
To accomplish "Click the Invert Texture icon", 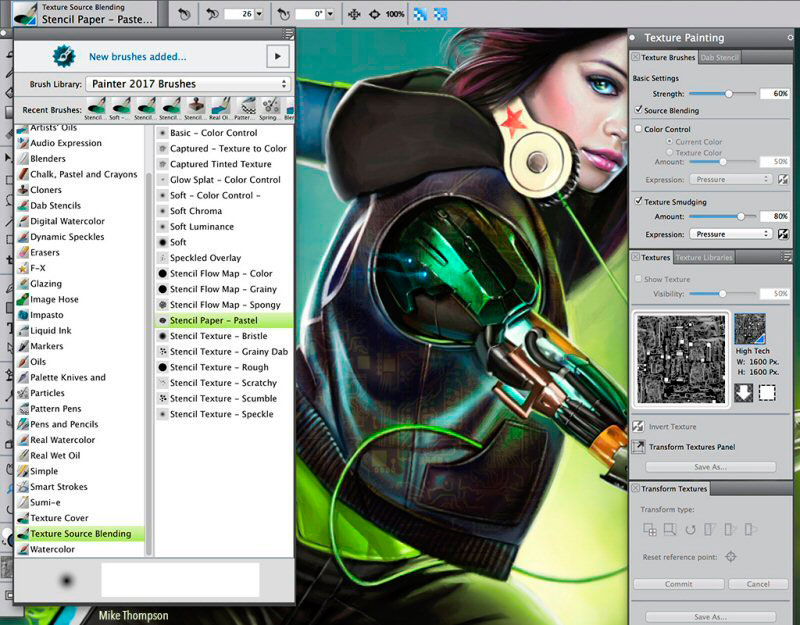I will tap(637, 426).
